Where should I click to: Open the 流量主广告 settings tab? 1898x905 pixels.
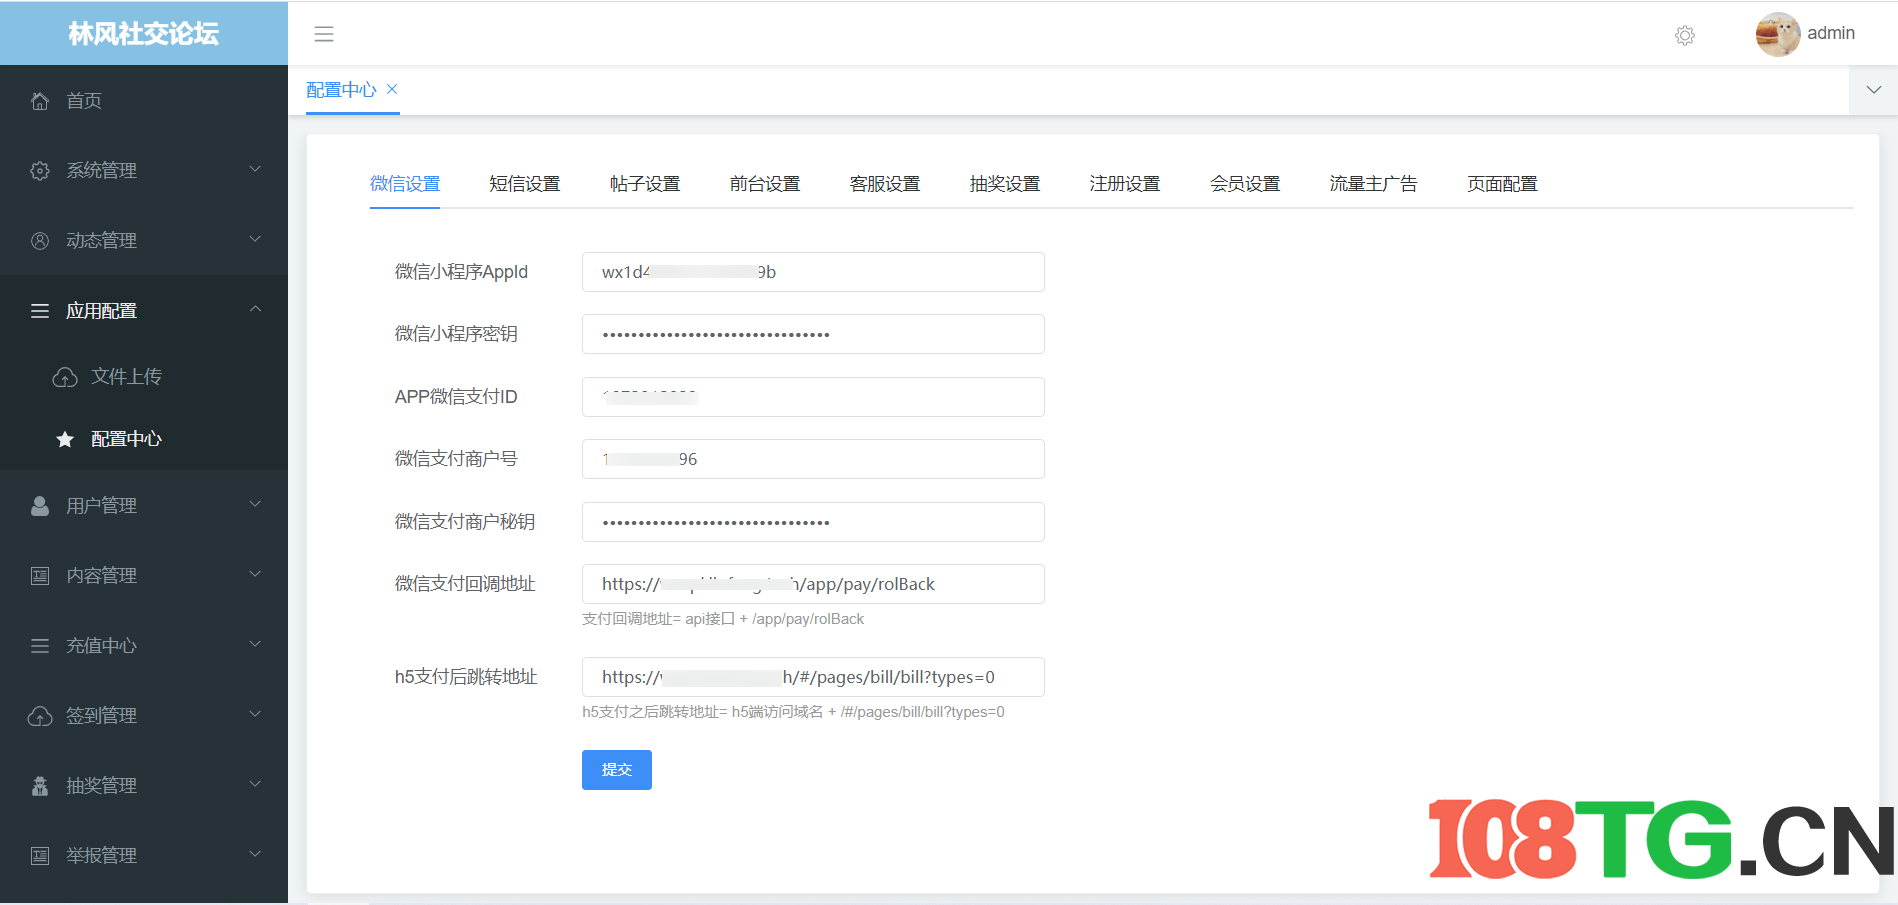(1374, 183)
